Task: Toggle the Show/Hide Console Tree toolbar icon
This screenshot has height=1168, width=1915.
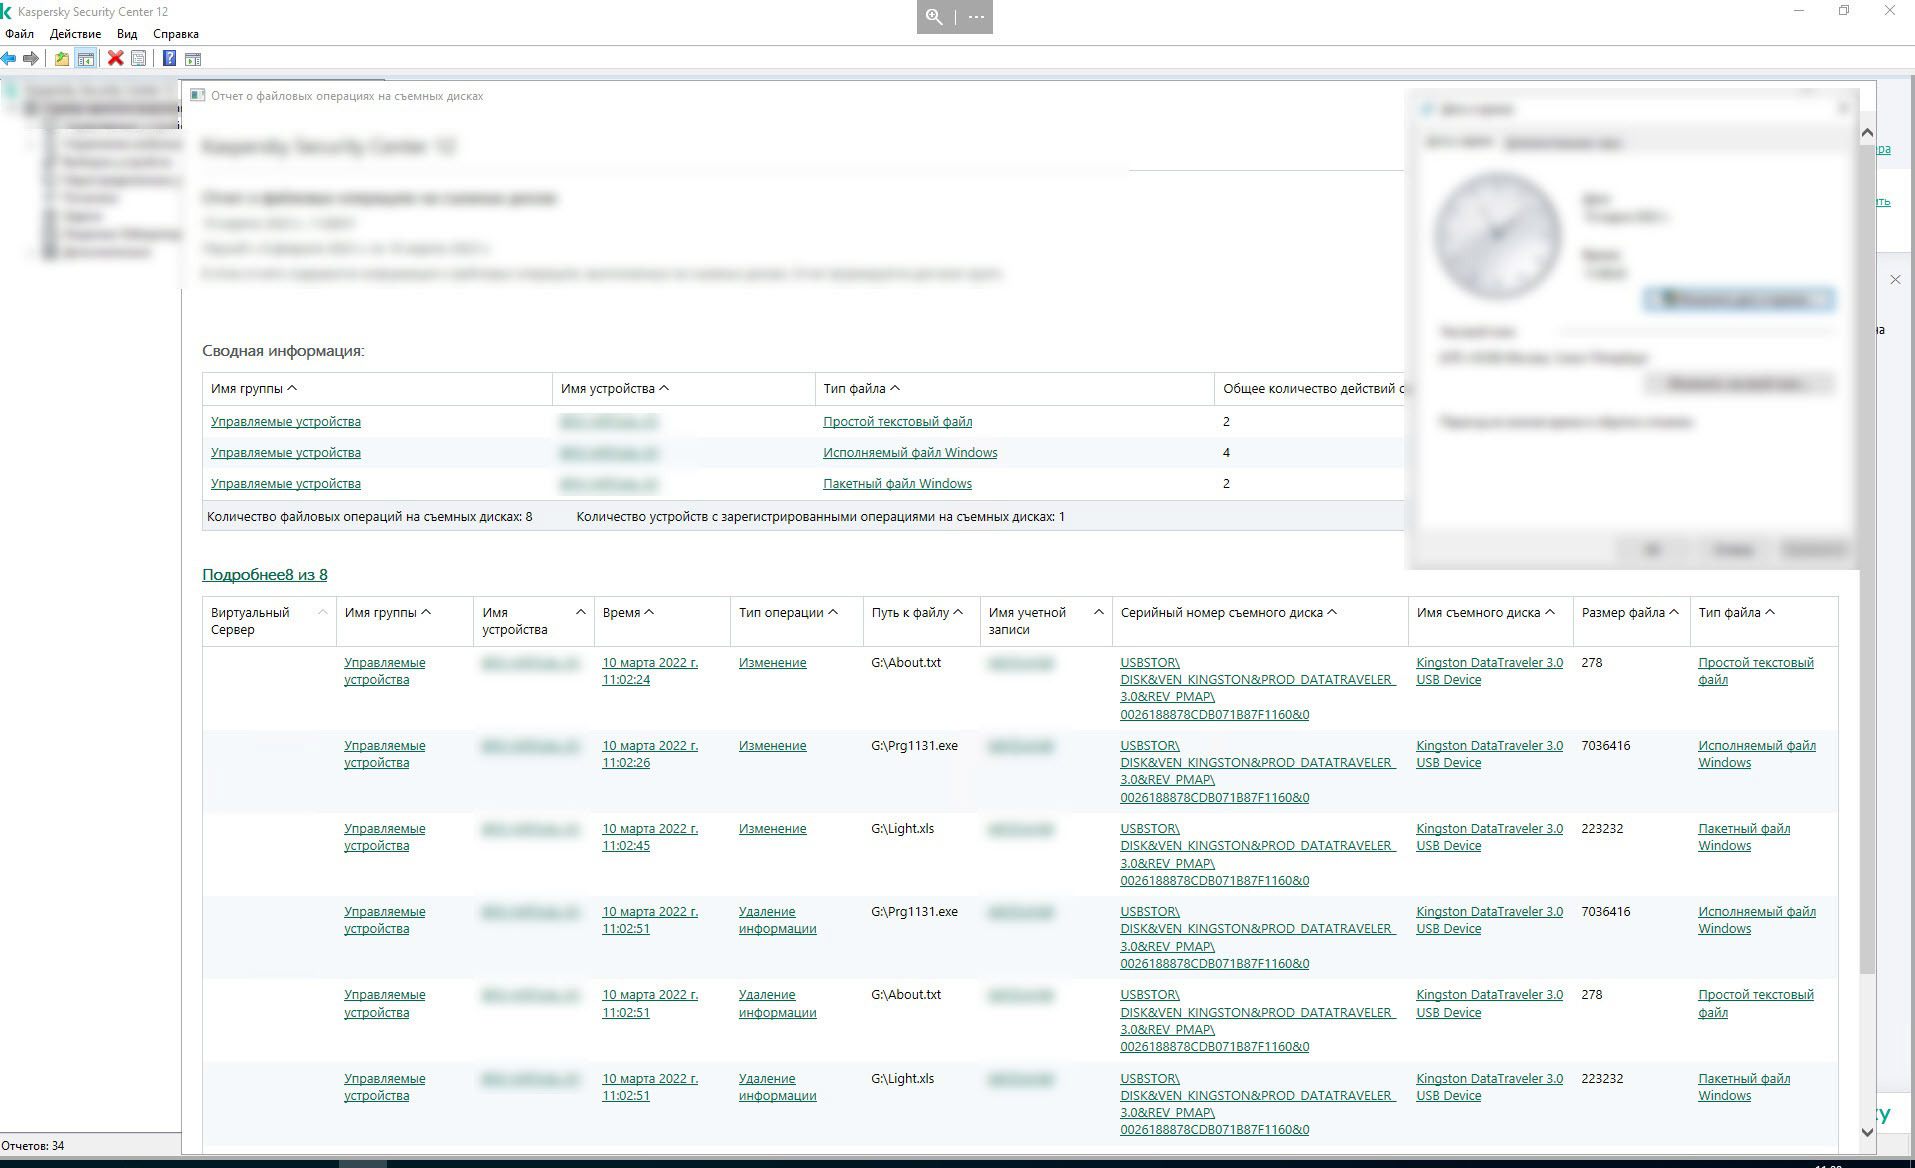Action: pyautogui.click(x=86, y=59)
